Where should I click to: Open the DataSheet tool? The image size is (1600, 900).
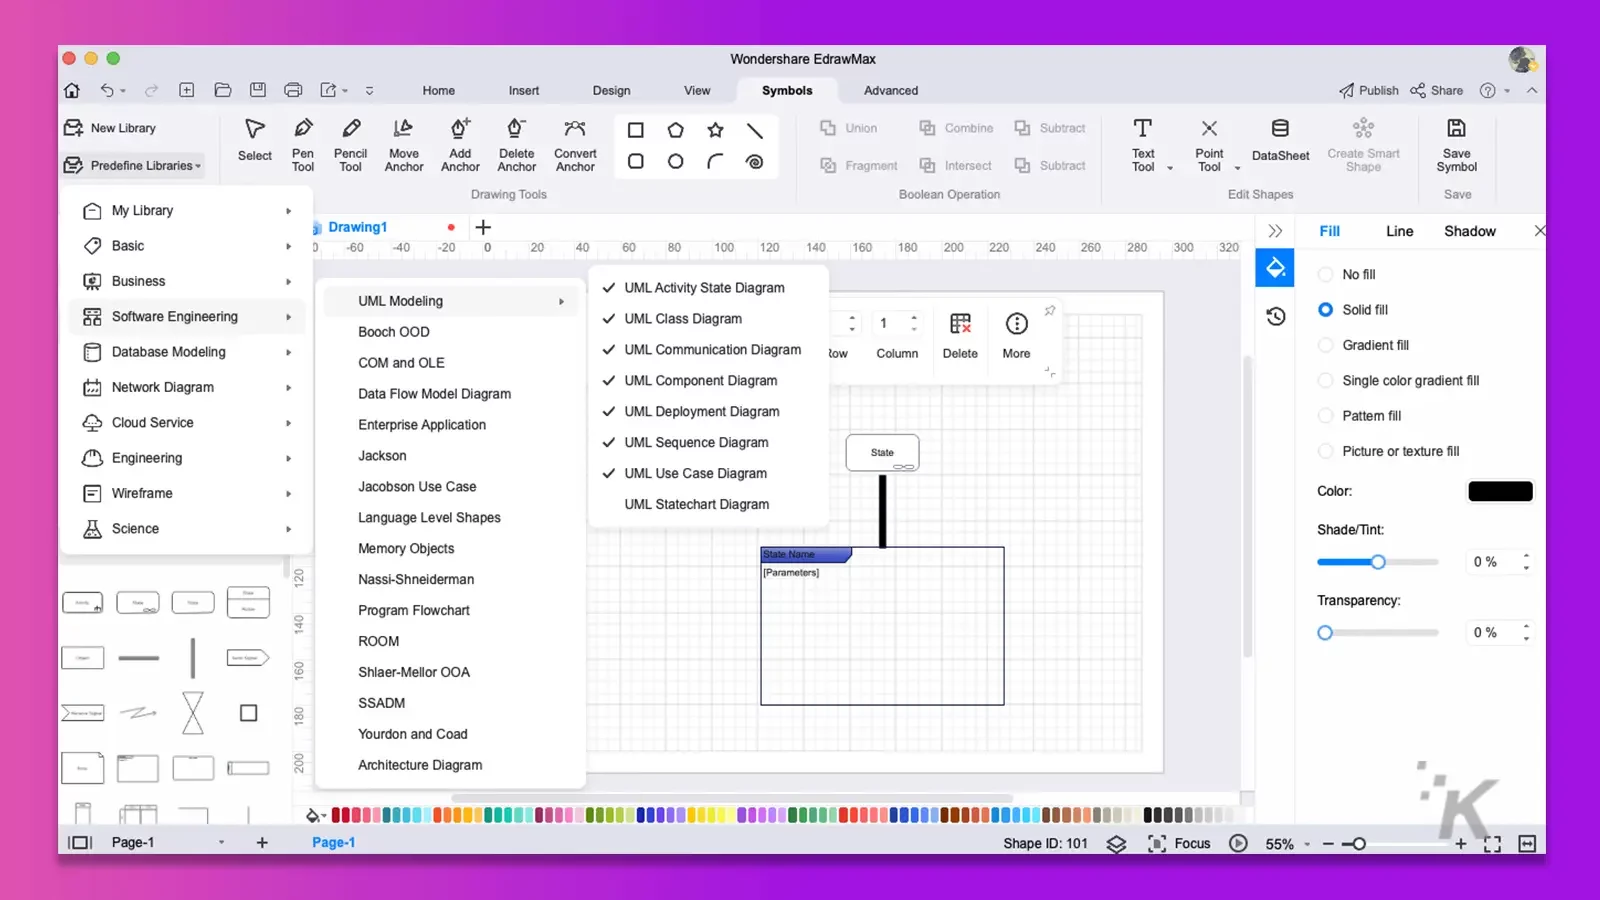pyautogui.click(x=1280, y=139)
